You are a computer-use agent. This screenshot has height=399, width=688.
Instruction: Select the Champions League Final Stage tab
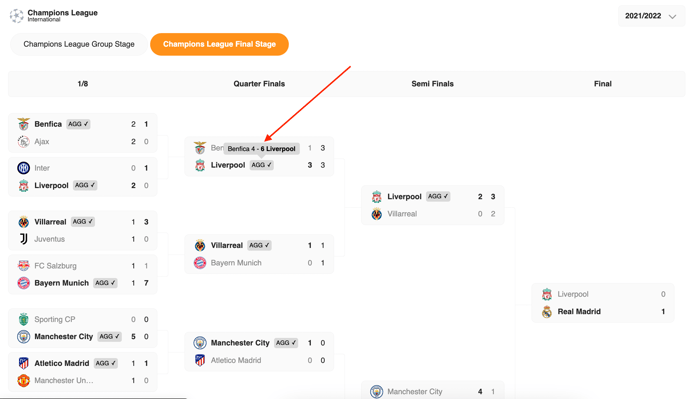coord(219,44)
